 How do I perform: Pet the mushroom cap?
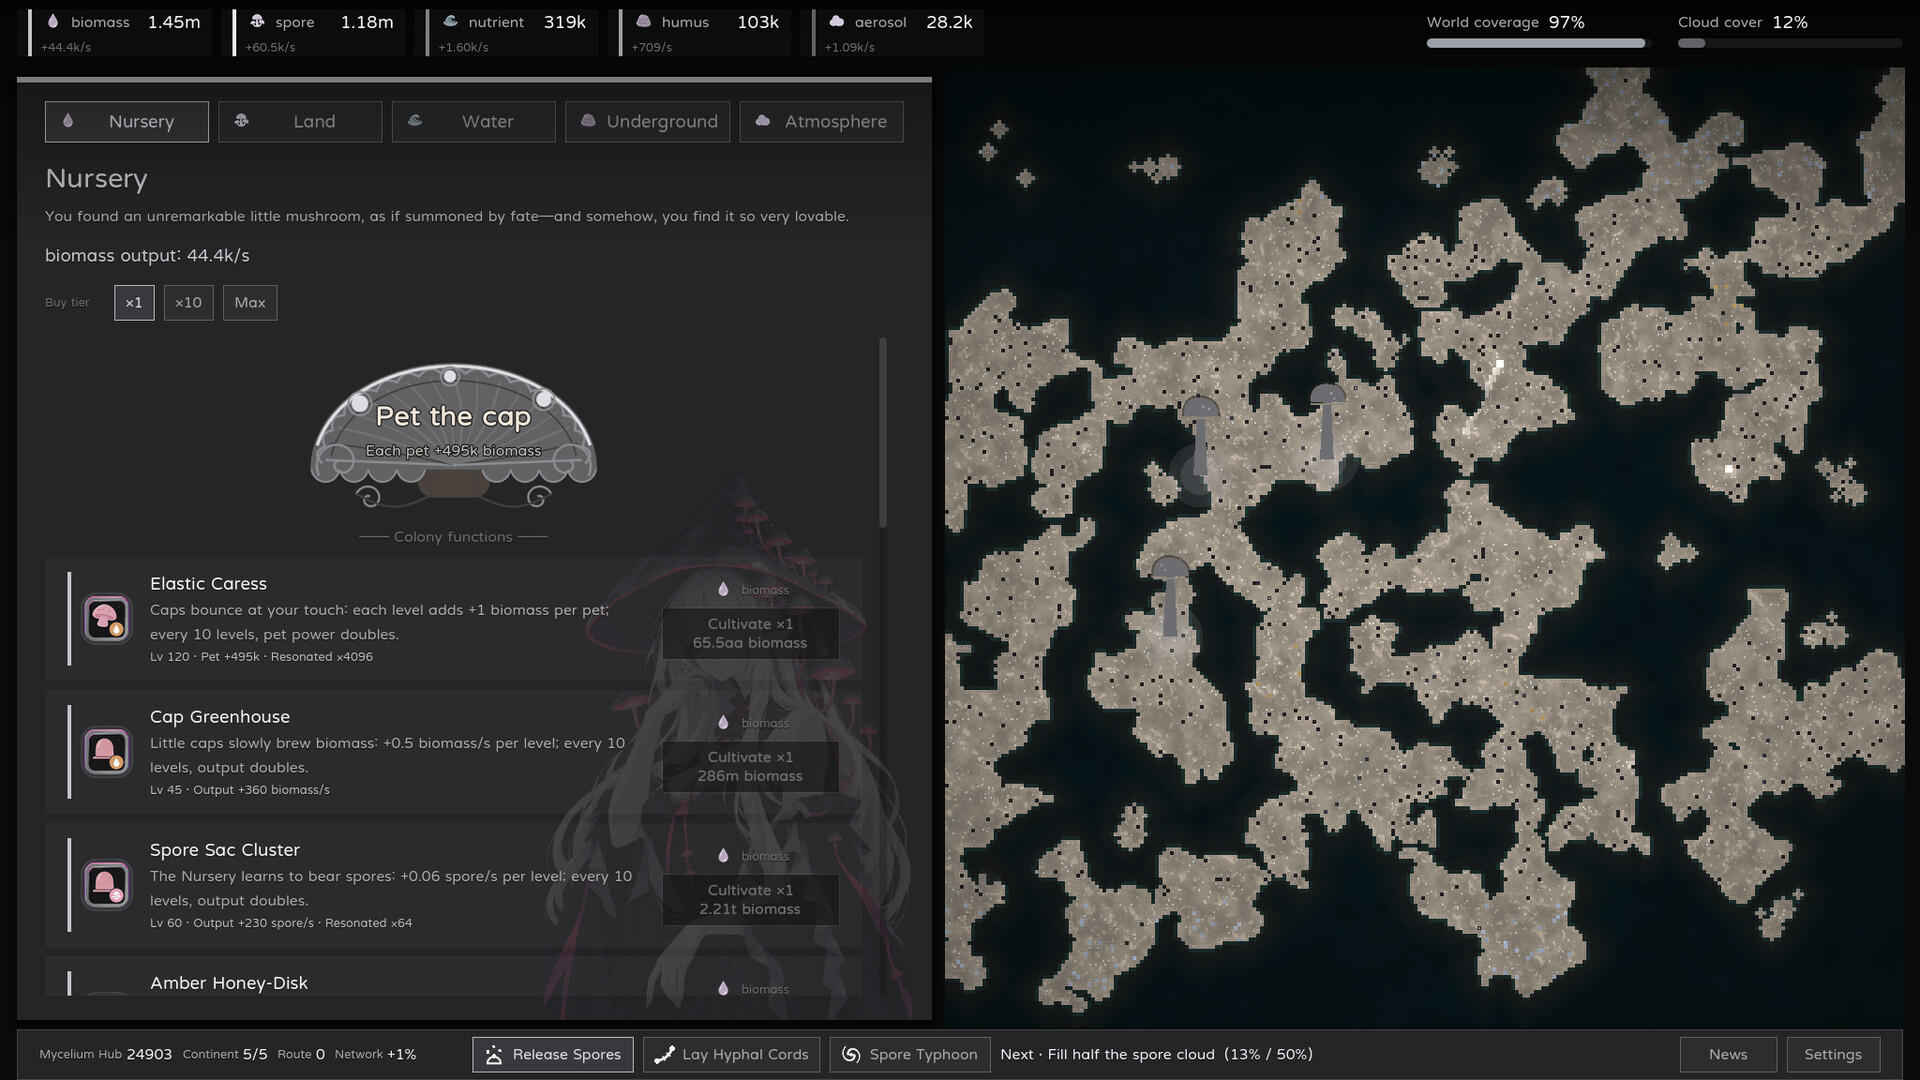tap(453, 435)
